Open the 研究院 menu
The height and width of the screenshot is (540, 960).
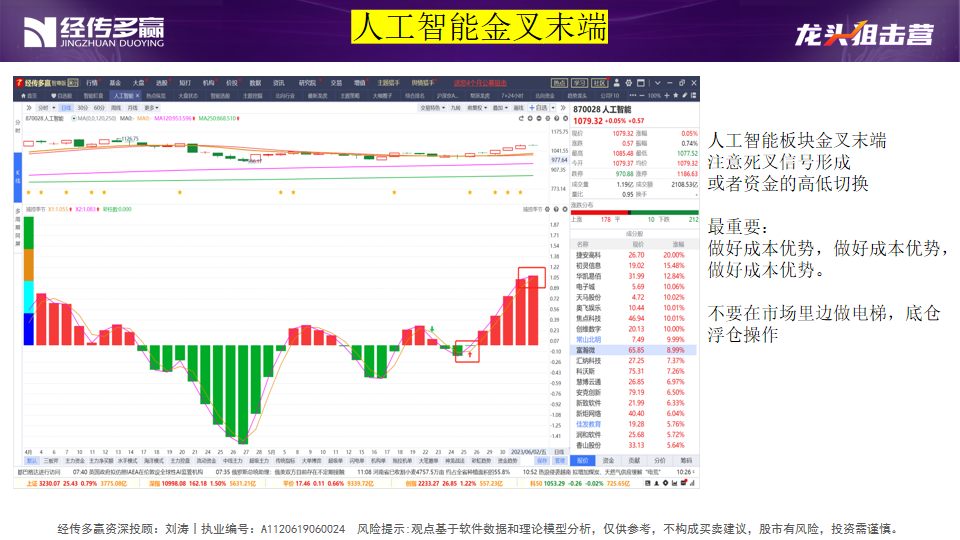click(307, 83)
